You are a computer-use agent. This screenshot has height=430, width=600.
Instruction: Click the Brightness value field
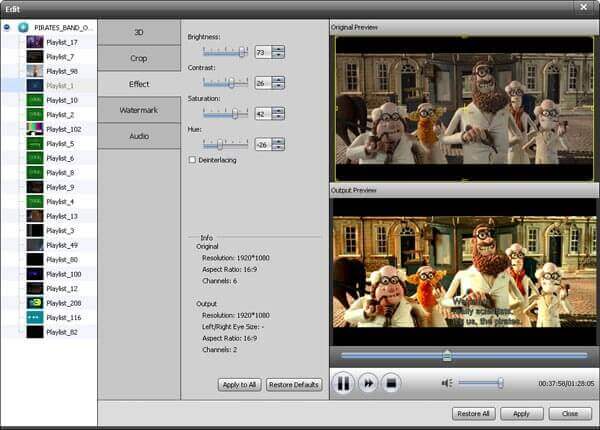(x=263, y=52)
